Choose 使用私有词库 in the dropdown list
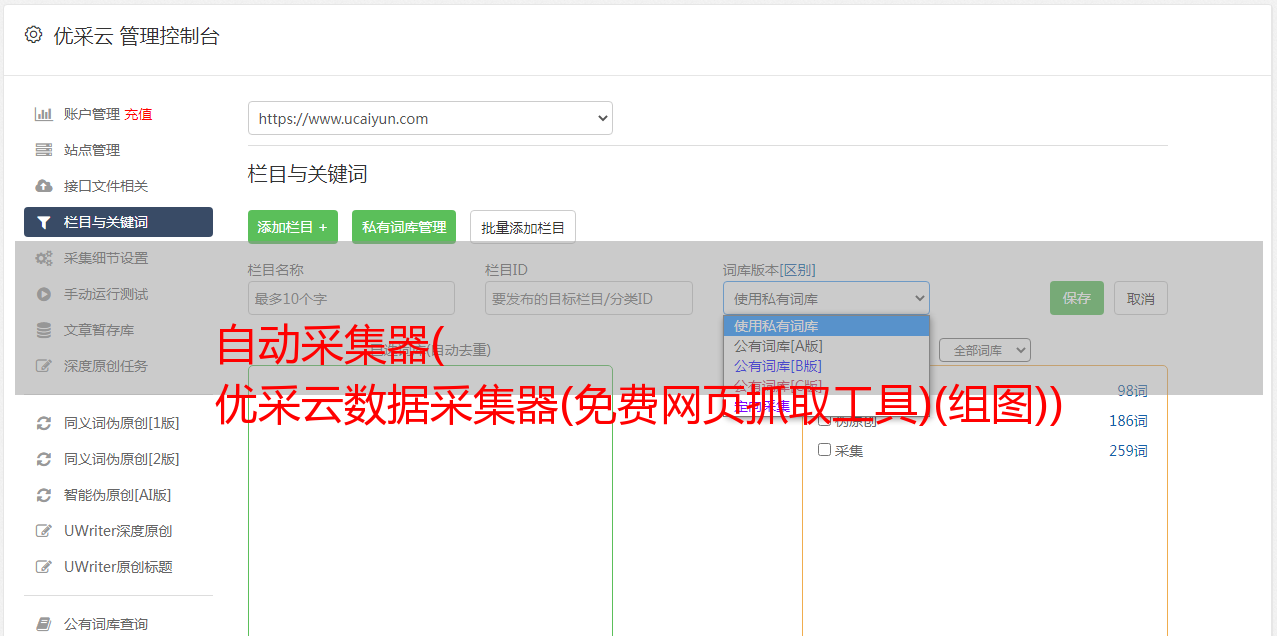 click(826, 326)
